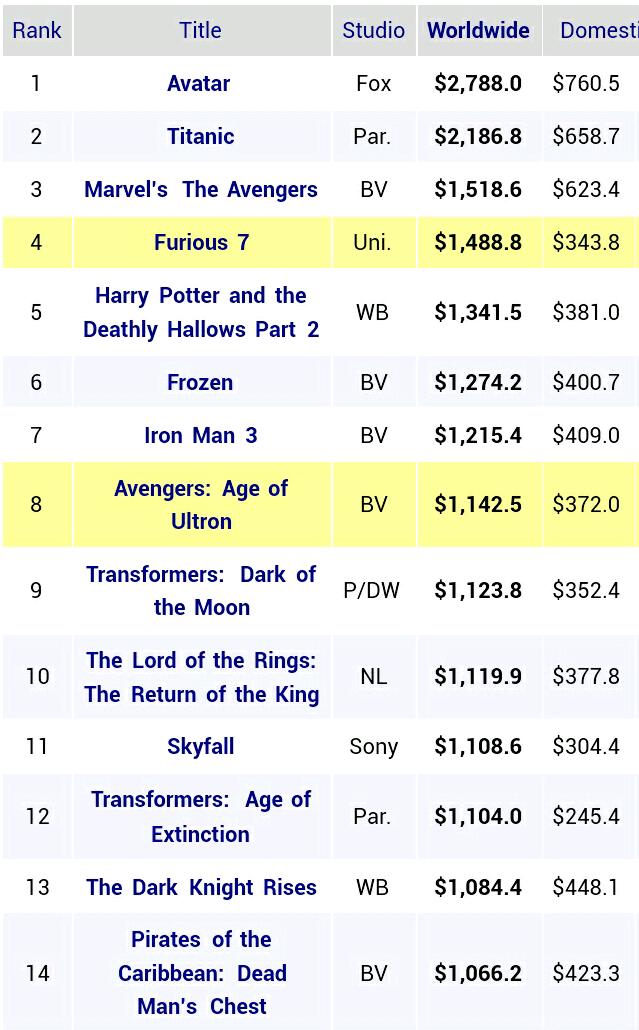Open Harry Potter Deathly Hallows Part 2
Image resolution: width=639 pixels, height=1030 pixels.
pos(201,312)
